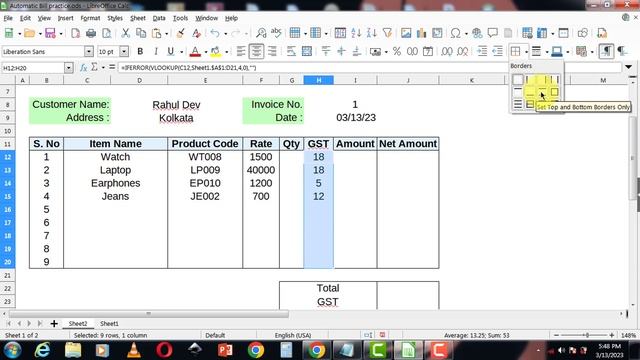This screenshot has width=640, height=360.
Task: Switch to the Sheet1 tab
Action: (109, 323)
